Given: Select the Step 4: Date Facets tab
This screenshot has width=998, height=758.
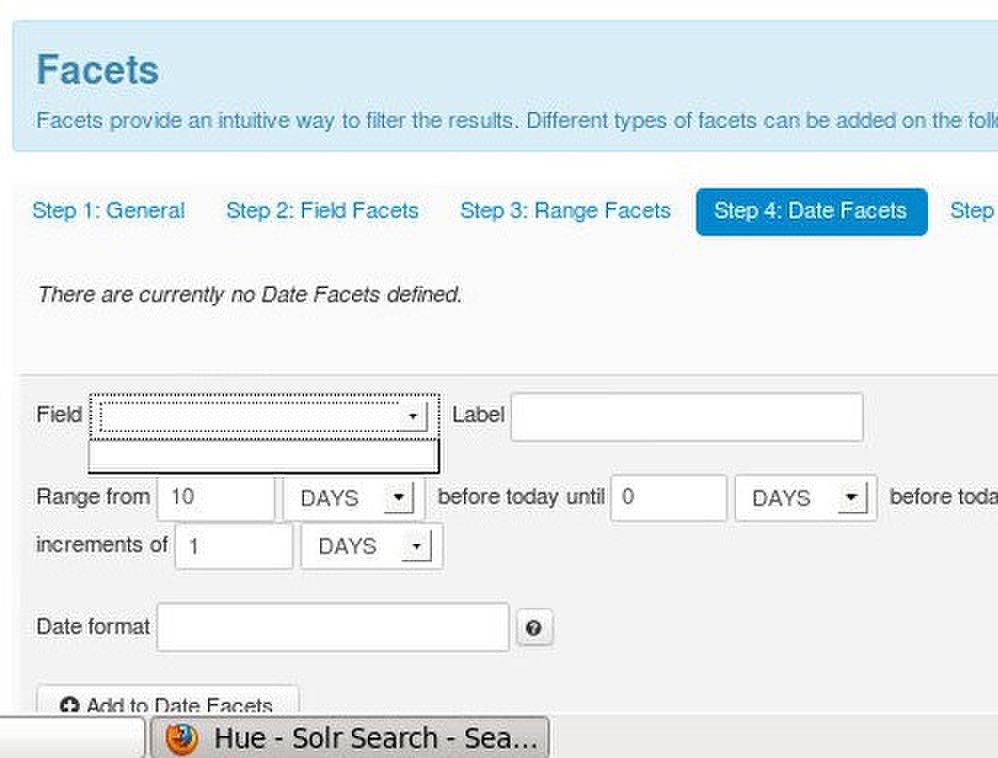Looking at the screenshot, I should [x=811, y=211].
